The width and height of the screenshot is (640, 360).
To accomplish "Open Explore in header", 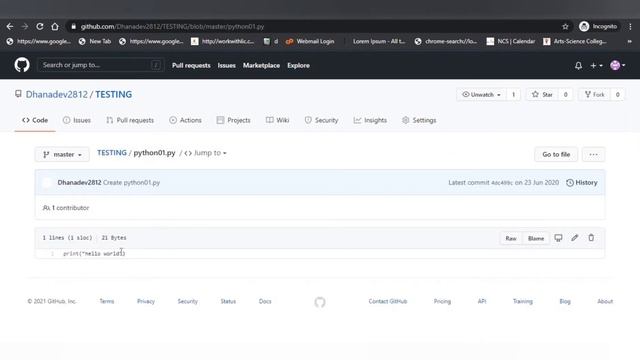I will [298, 65].
